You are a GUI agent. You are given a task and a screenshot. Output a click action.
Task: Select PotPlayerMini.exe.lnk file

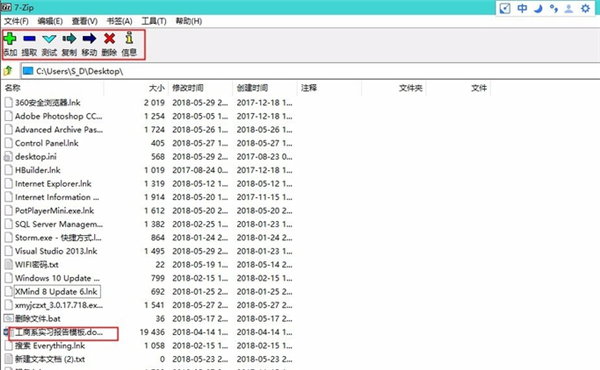click(54, 210)
